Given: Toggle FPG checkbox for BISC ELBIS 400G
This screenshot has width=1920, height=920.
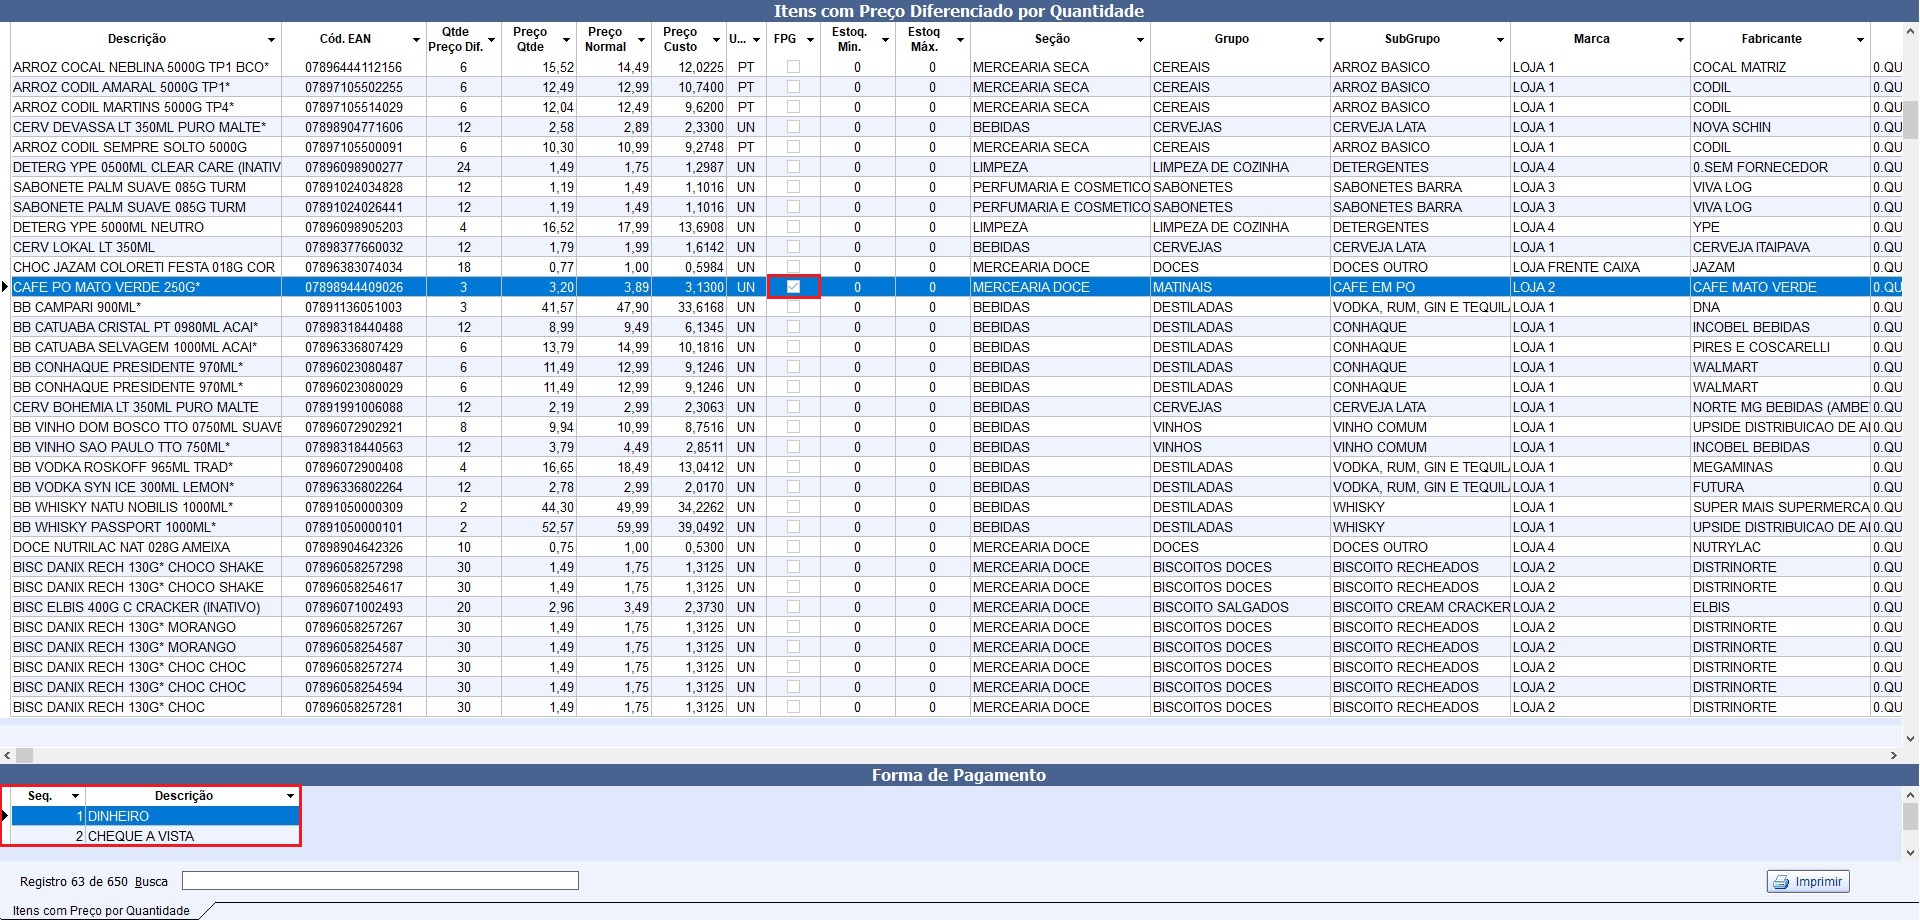Looking at the screenshot, I should (x=793, y=607).
